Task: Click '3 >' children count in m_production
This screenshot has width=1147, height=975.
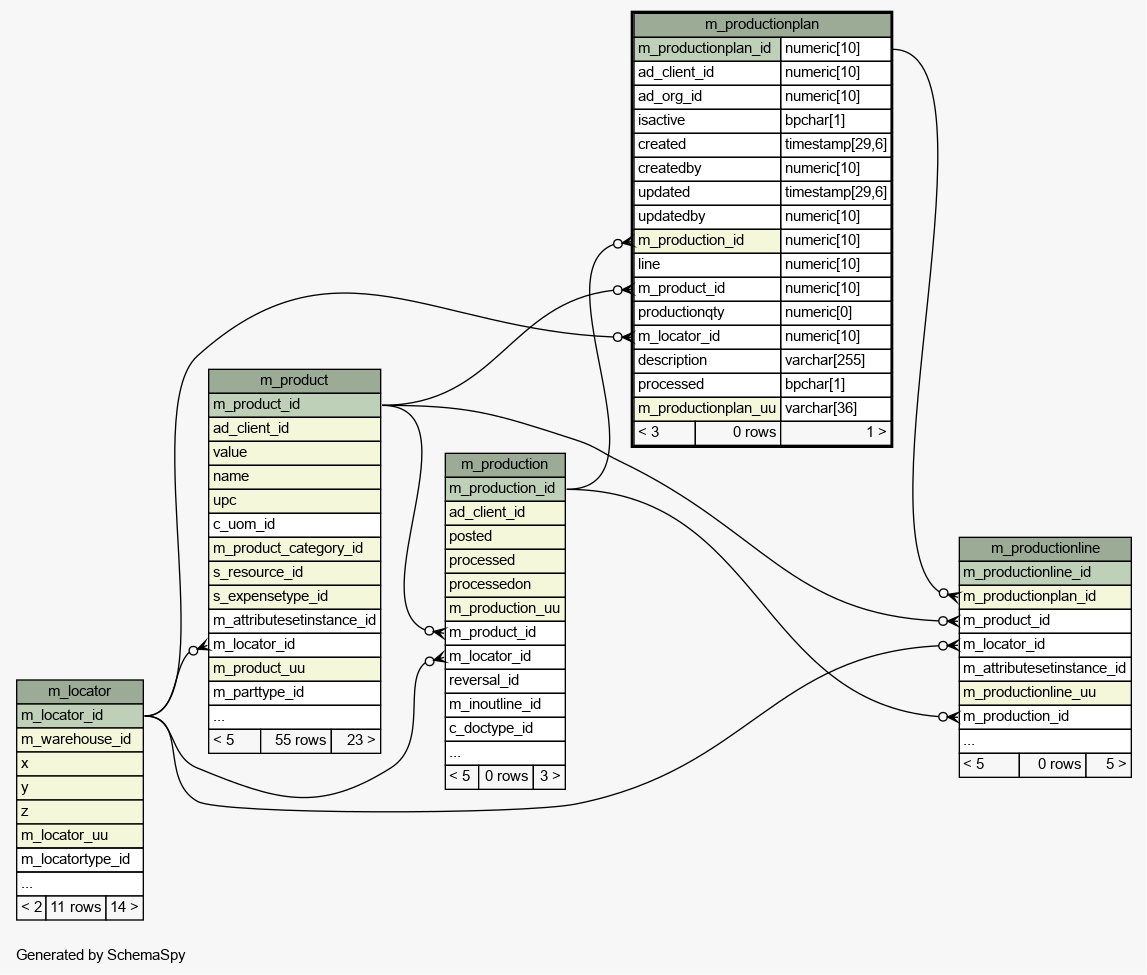Action: [549, 777]
